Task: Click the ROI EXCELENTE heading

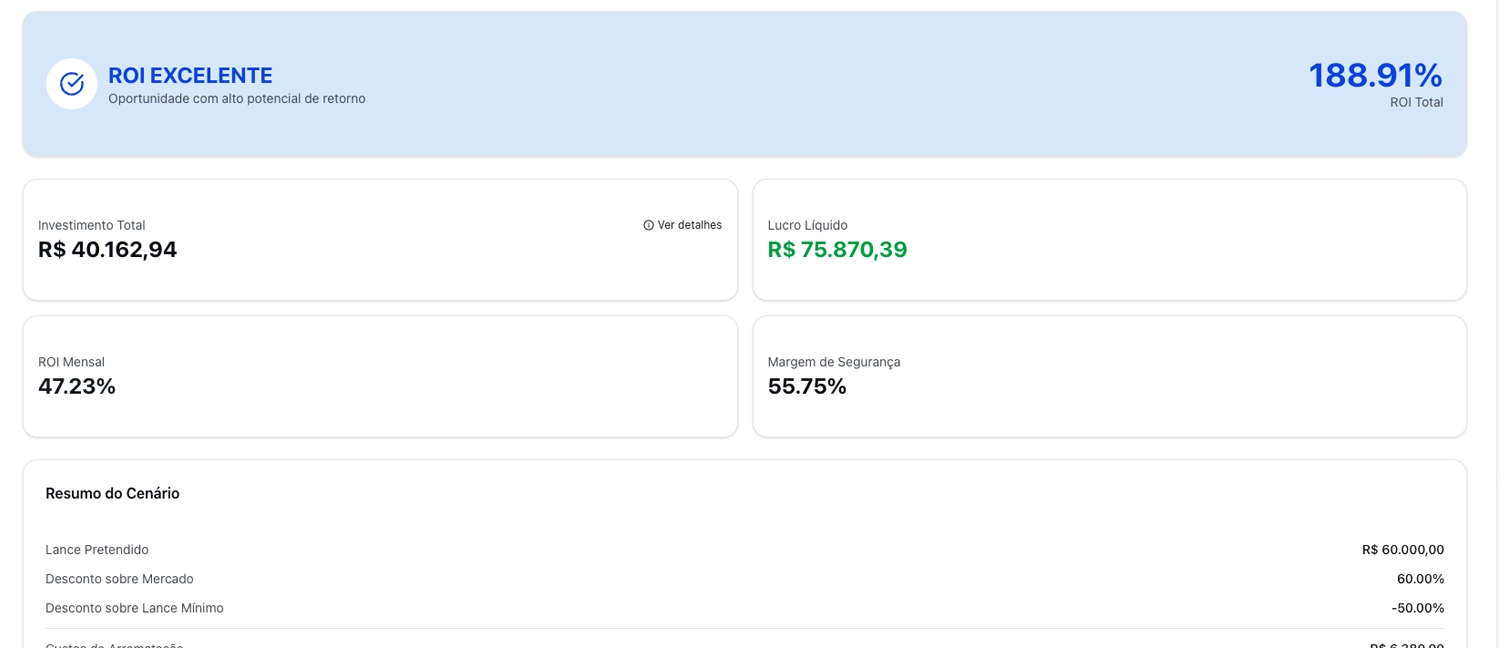Action: point(190,75)
